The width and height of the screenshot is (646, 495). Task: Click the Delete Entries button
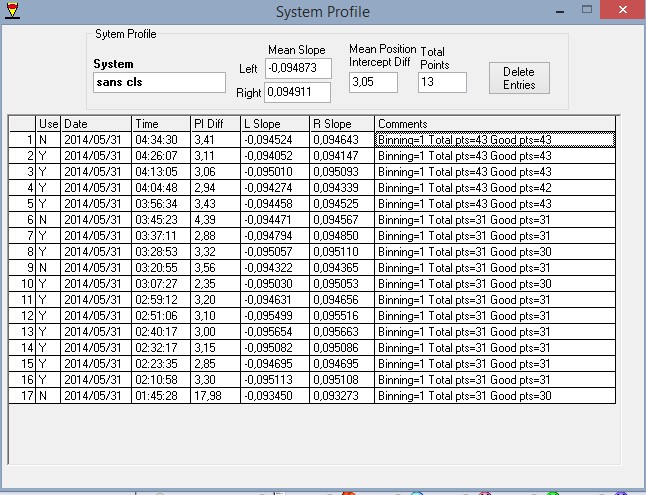519,78
